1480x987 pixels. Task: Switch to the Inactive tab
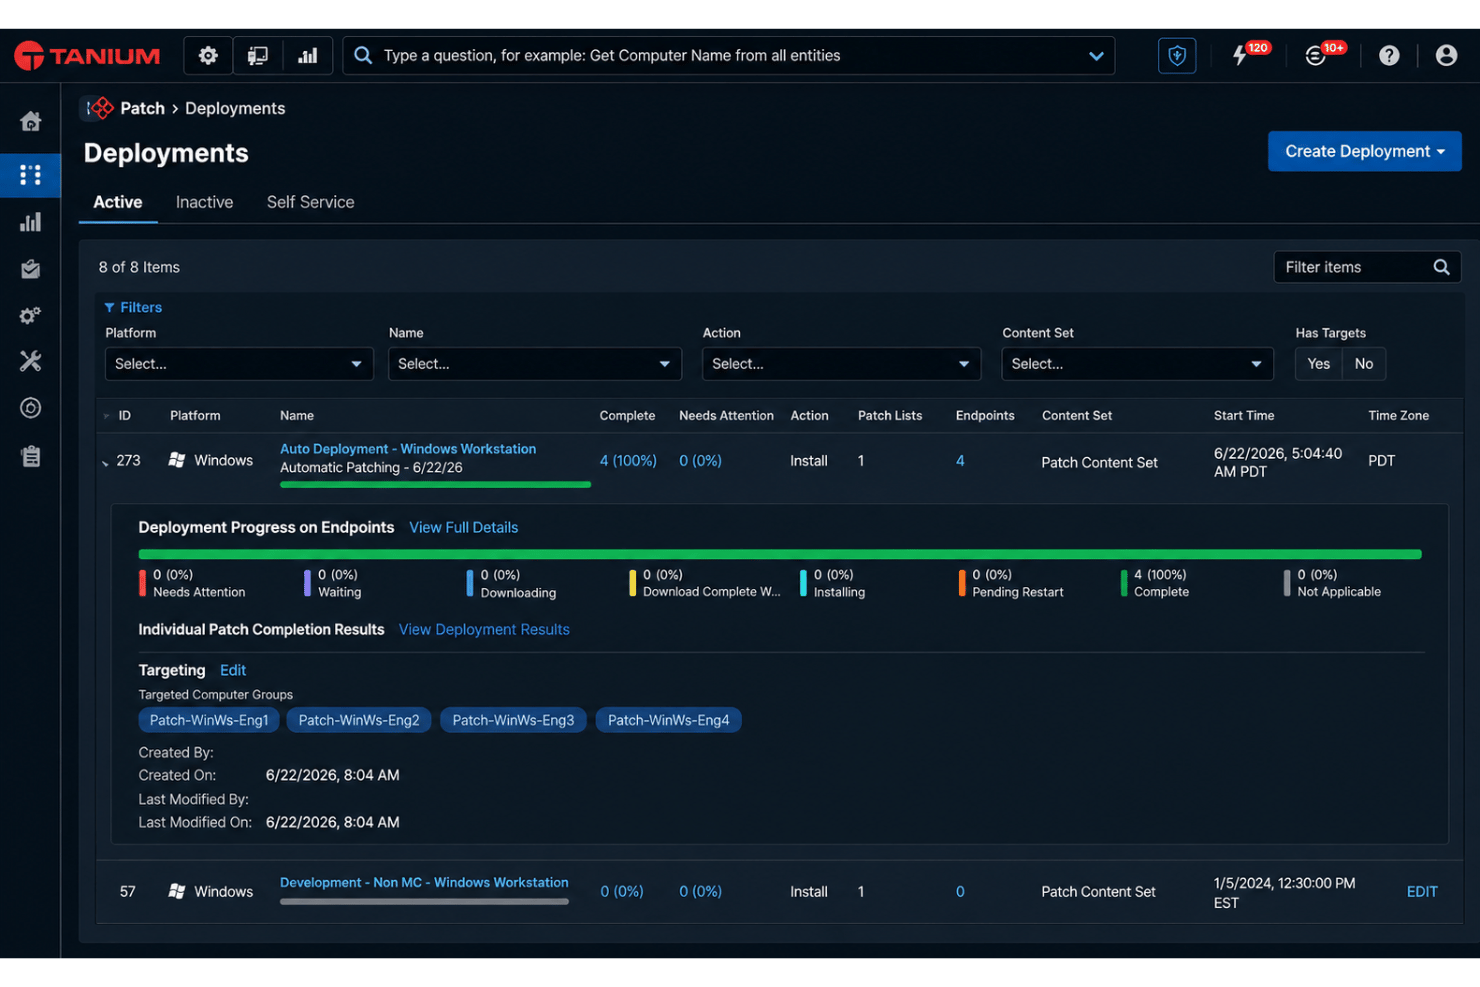pos(204,202)
